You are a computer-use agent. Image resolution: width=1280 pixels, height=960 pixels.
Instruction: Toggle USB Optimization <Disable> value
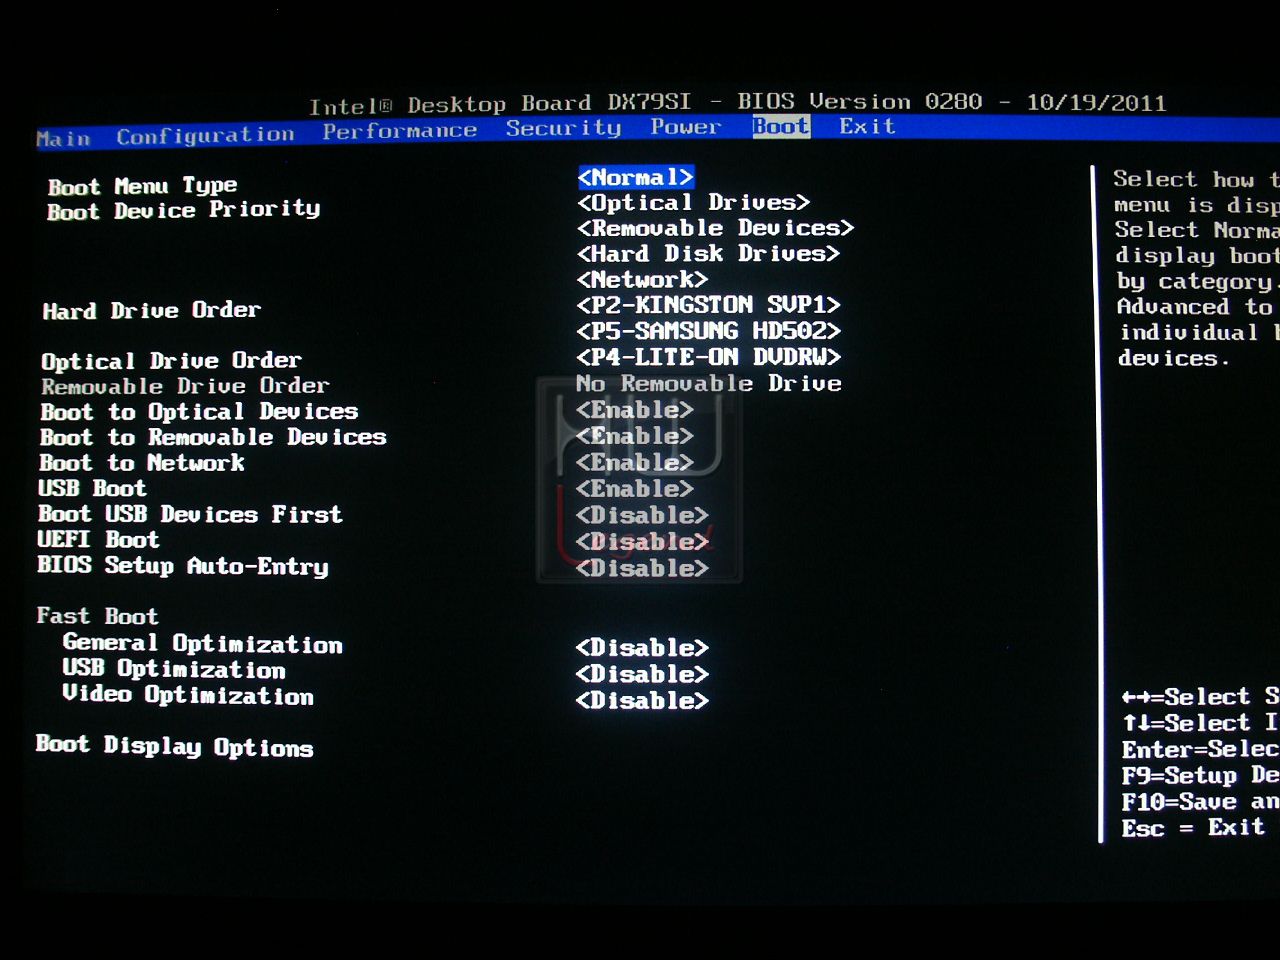642,674
